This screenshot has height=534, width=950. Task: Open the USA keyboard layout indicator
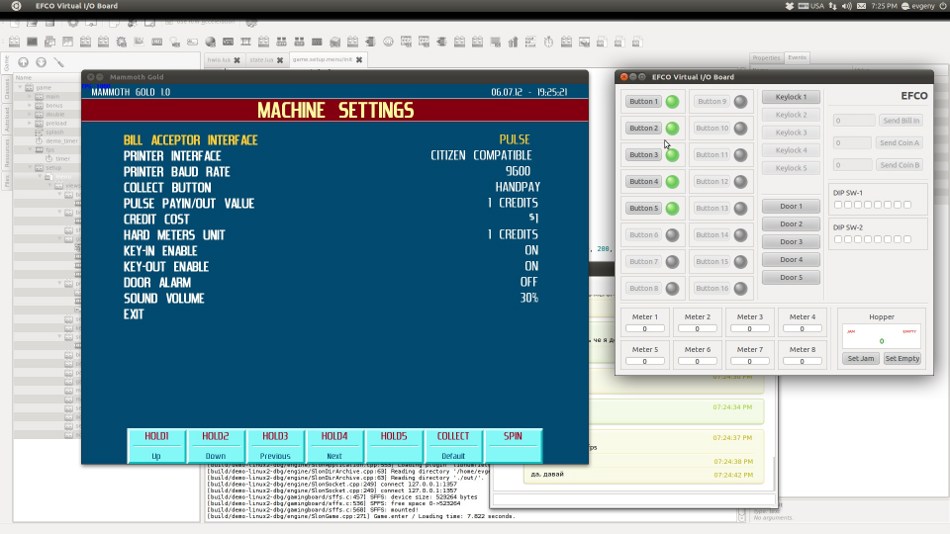811,6
